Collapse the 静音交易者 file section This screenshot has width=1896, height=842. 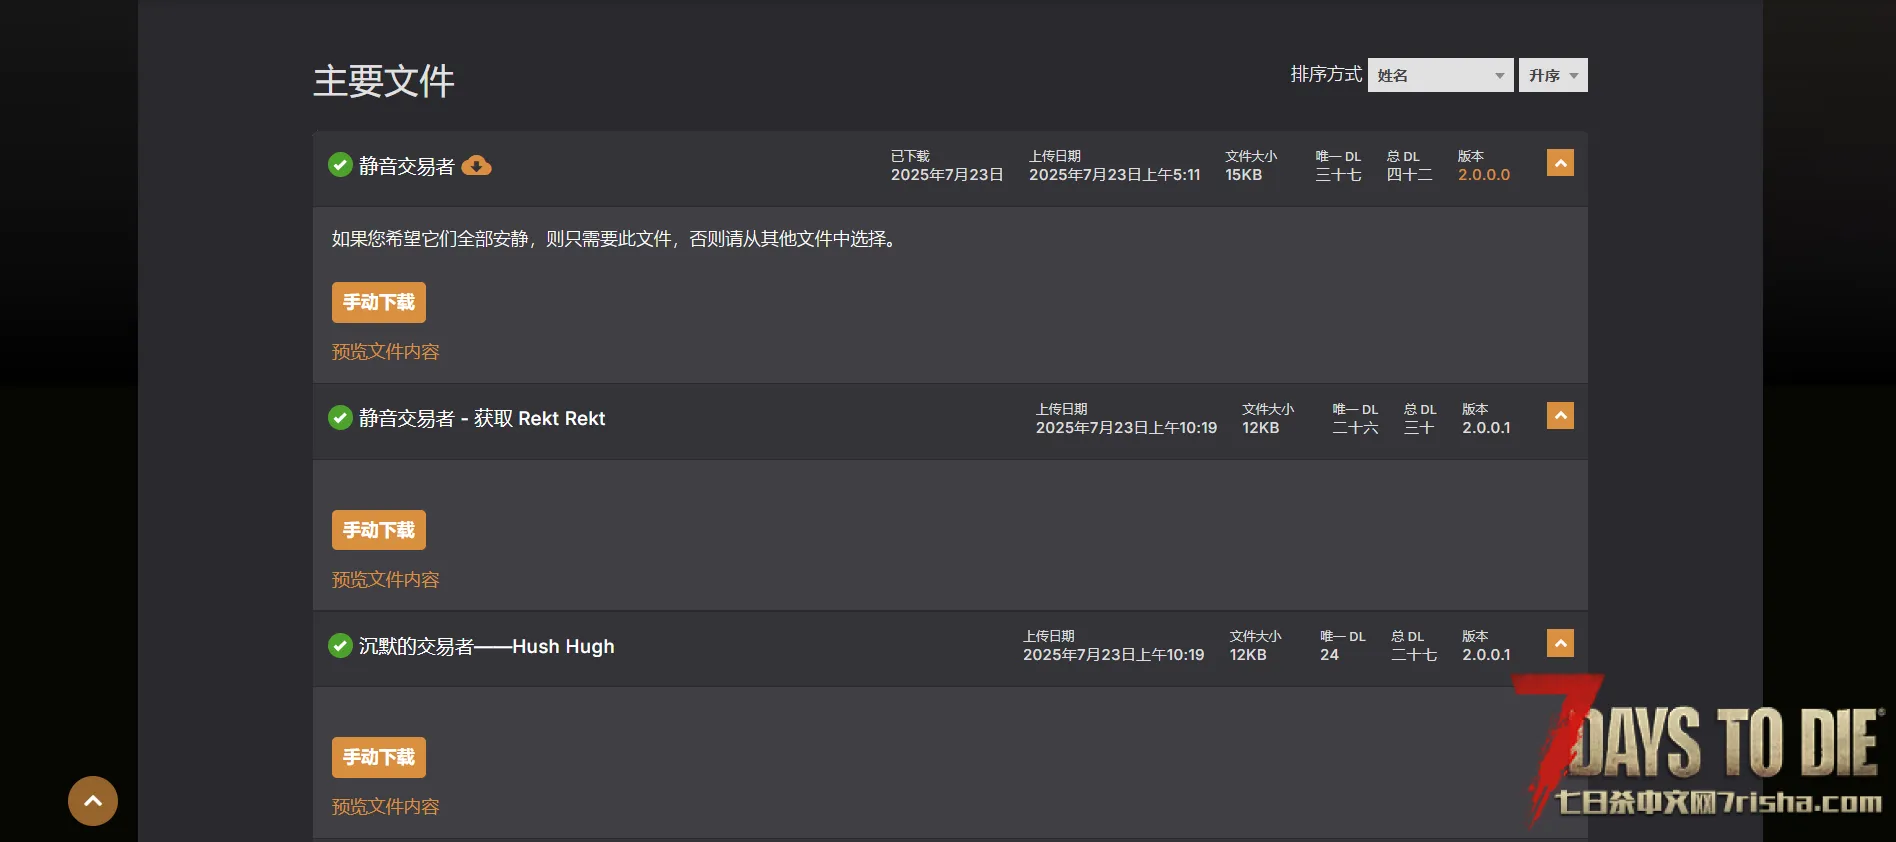1560,163
